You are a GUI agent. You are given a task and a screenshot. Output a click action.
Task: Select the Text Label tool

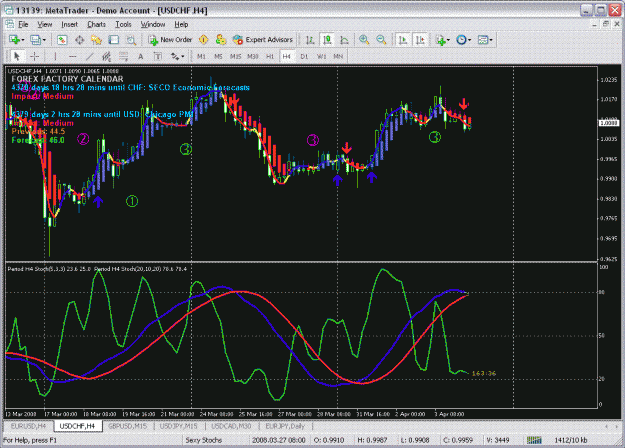tap(158, 56)
